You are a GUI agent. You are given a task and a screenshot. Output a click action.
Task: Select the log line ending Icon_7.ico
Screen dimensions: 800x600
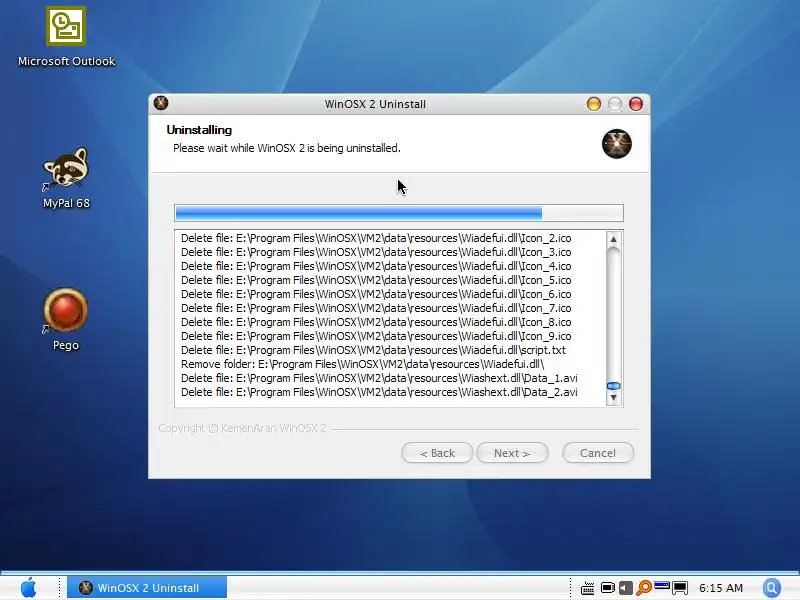pyautogui.click(x=376, y=308)
